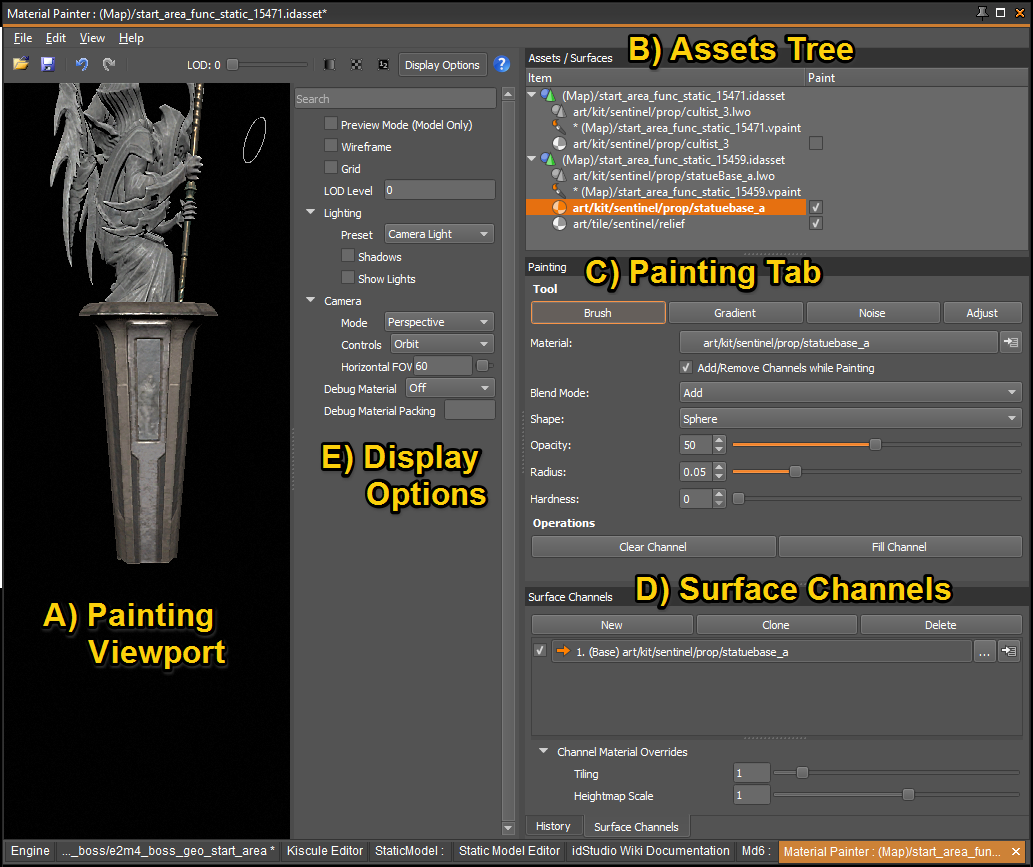Open the File menu
The width and height of the screenshot is (1033, 867).
(x=23, y=38)
